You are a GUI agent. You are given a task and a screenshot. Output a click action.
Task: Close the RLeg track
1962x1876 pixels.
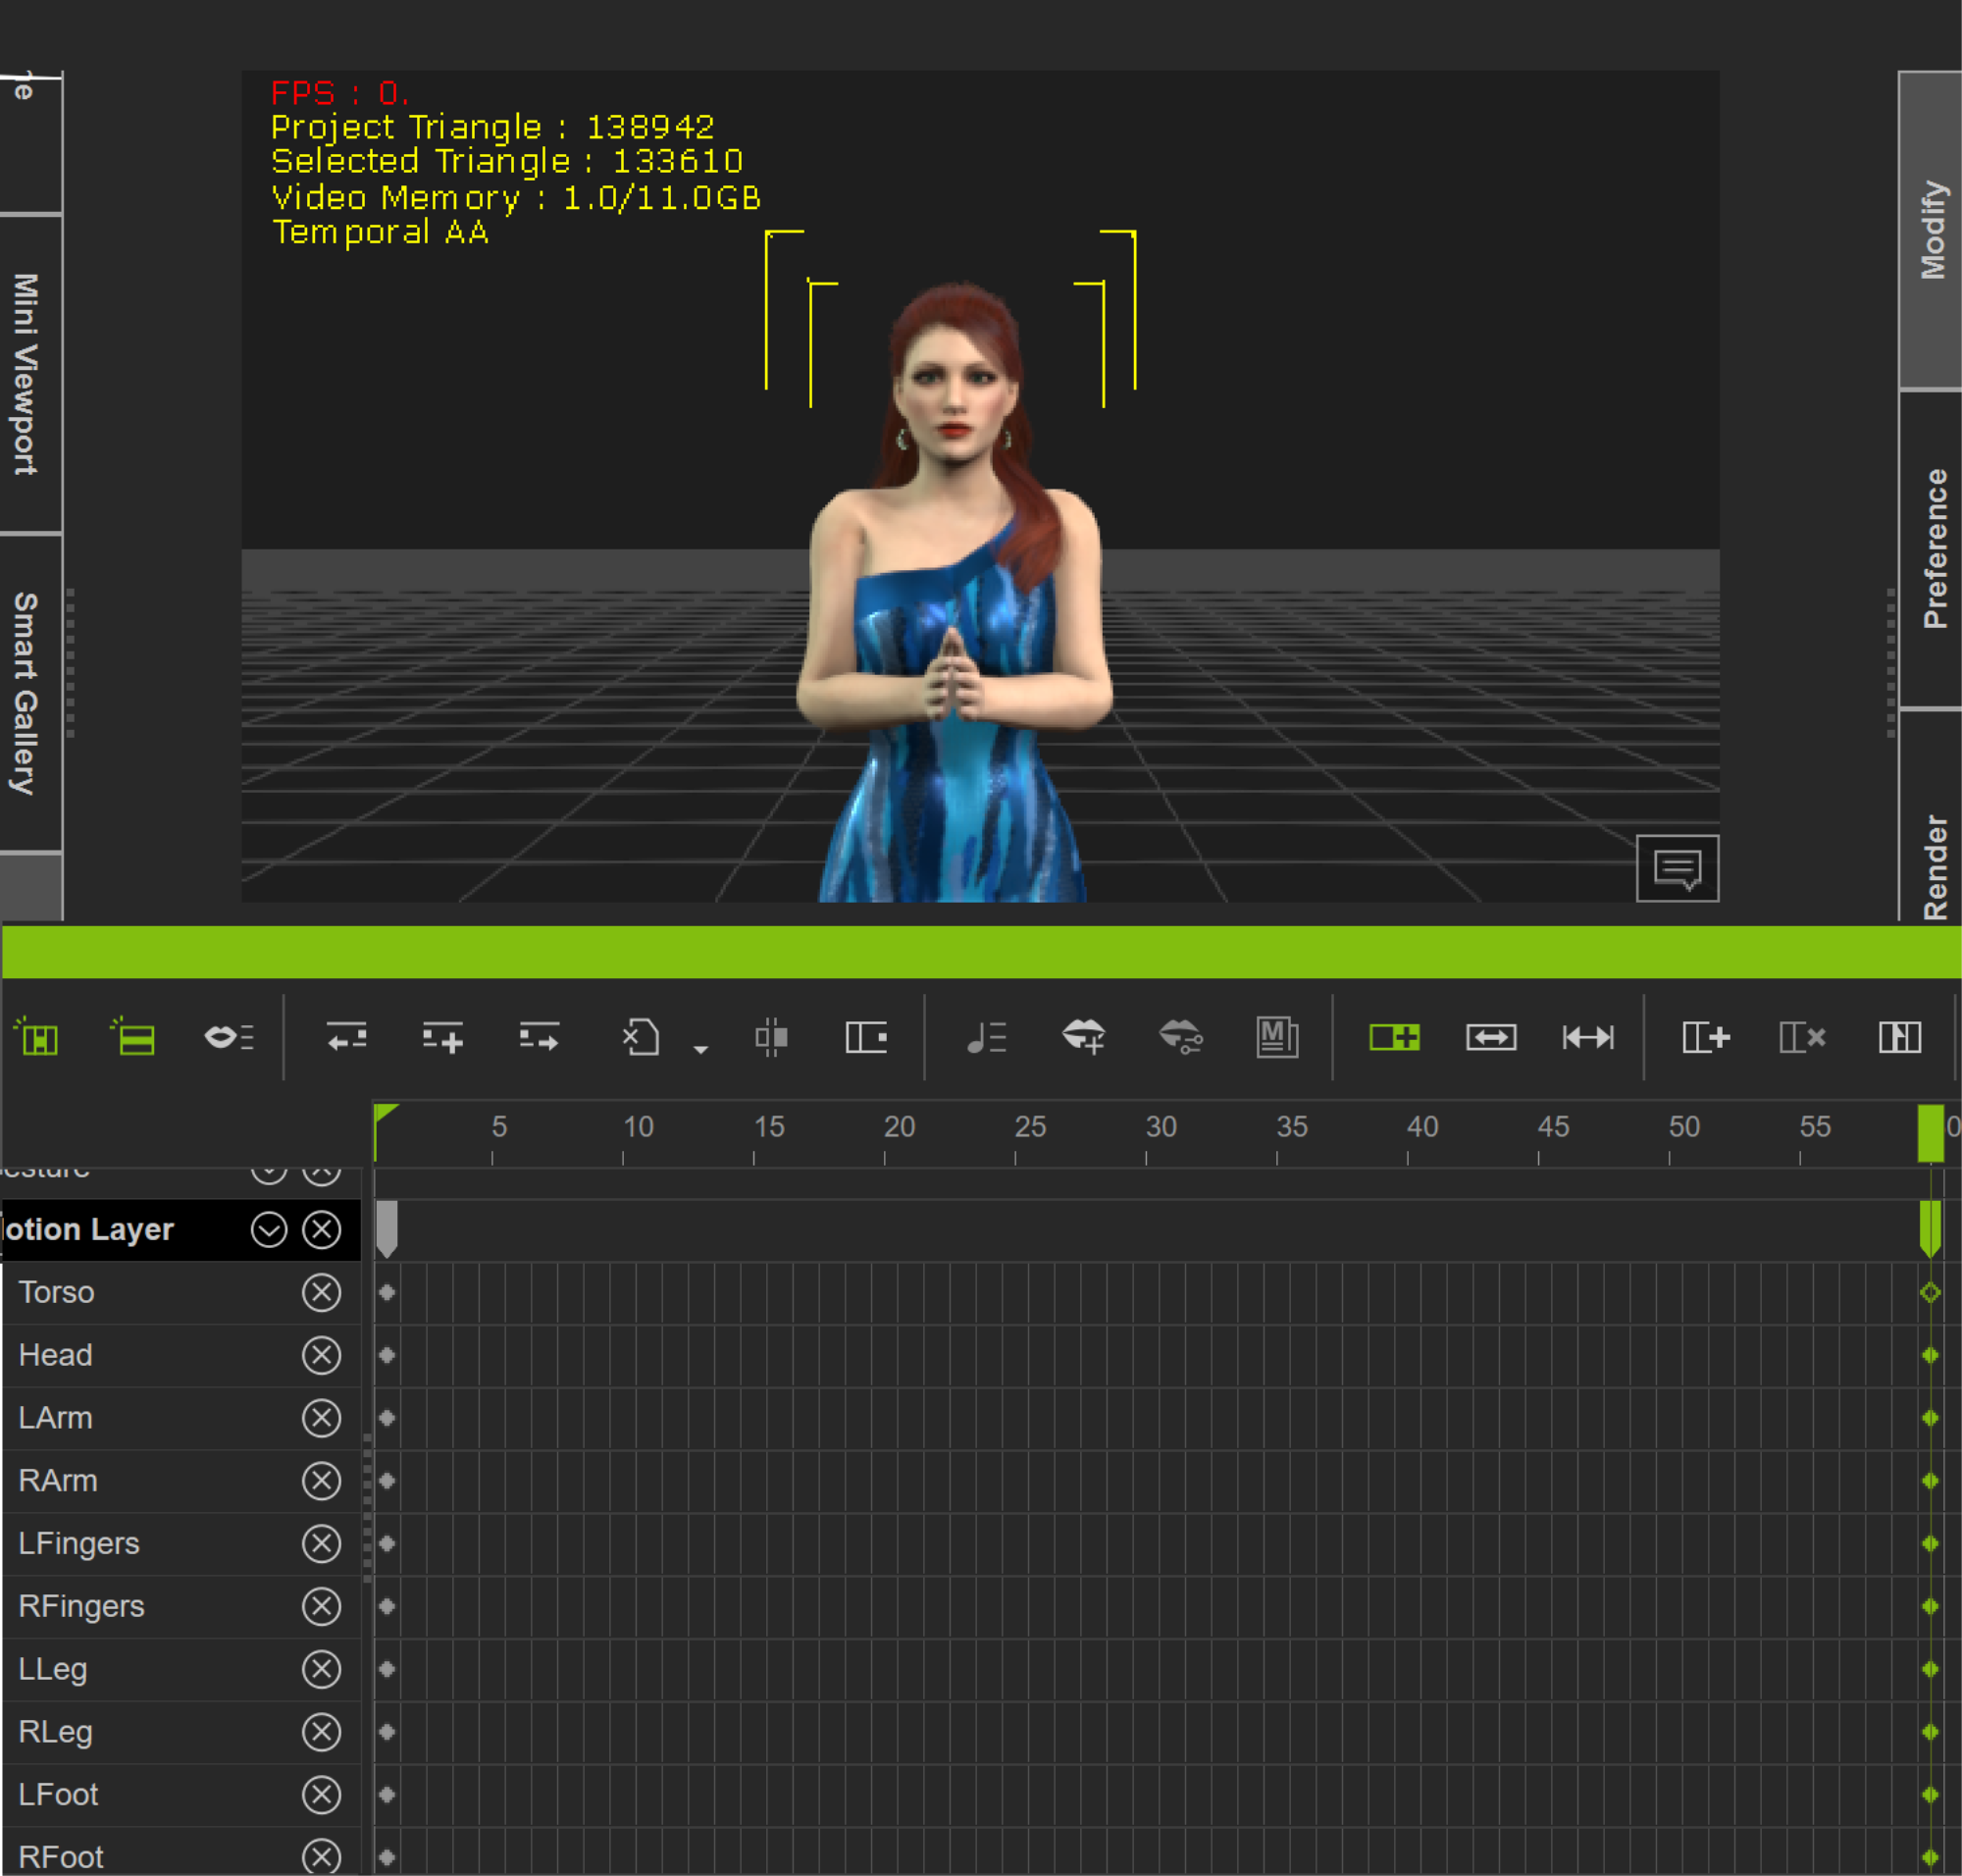321,1732
